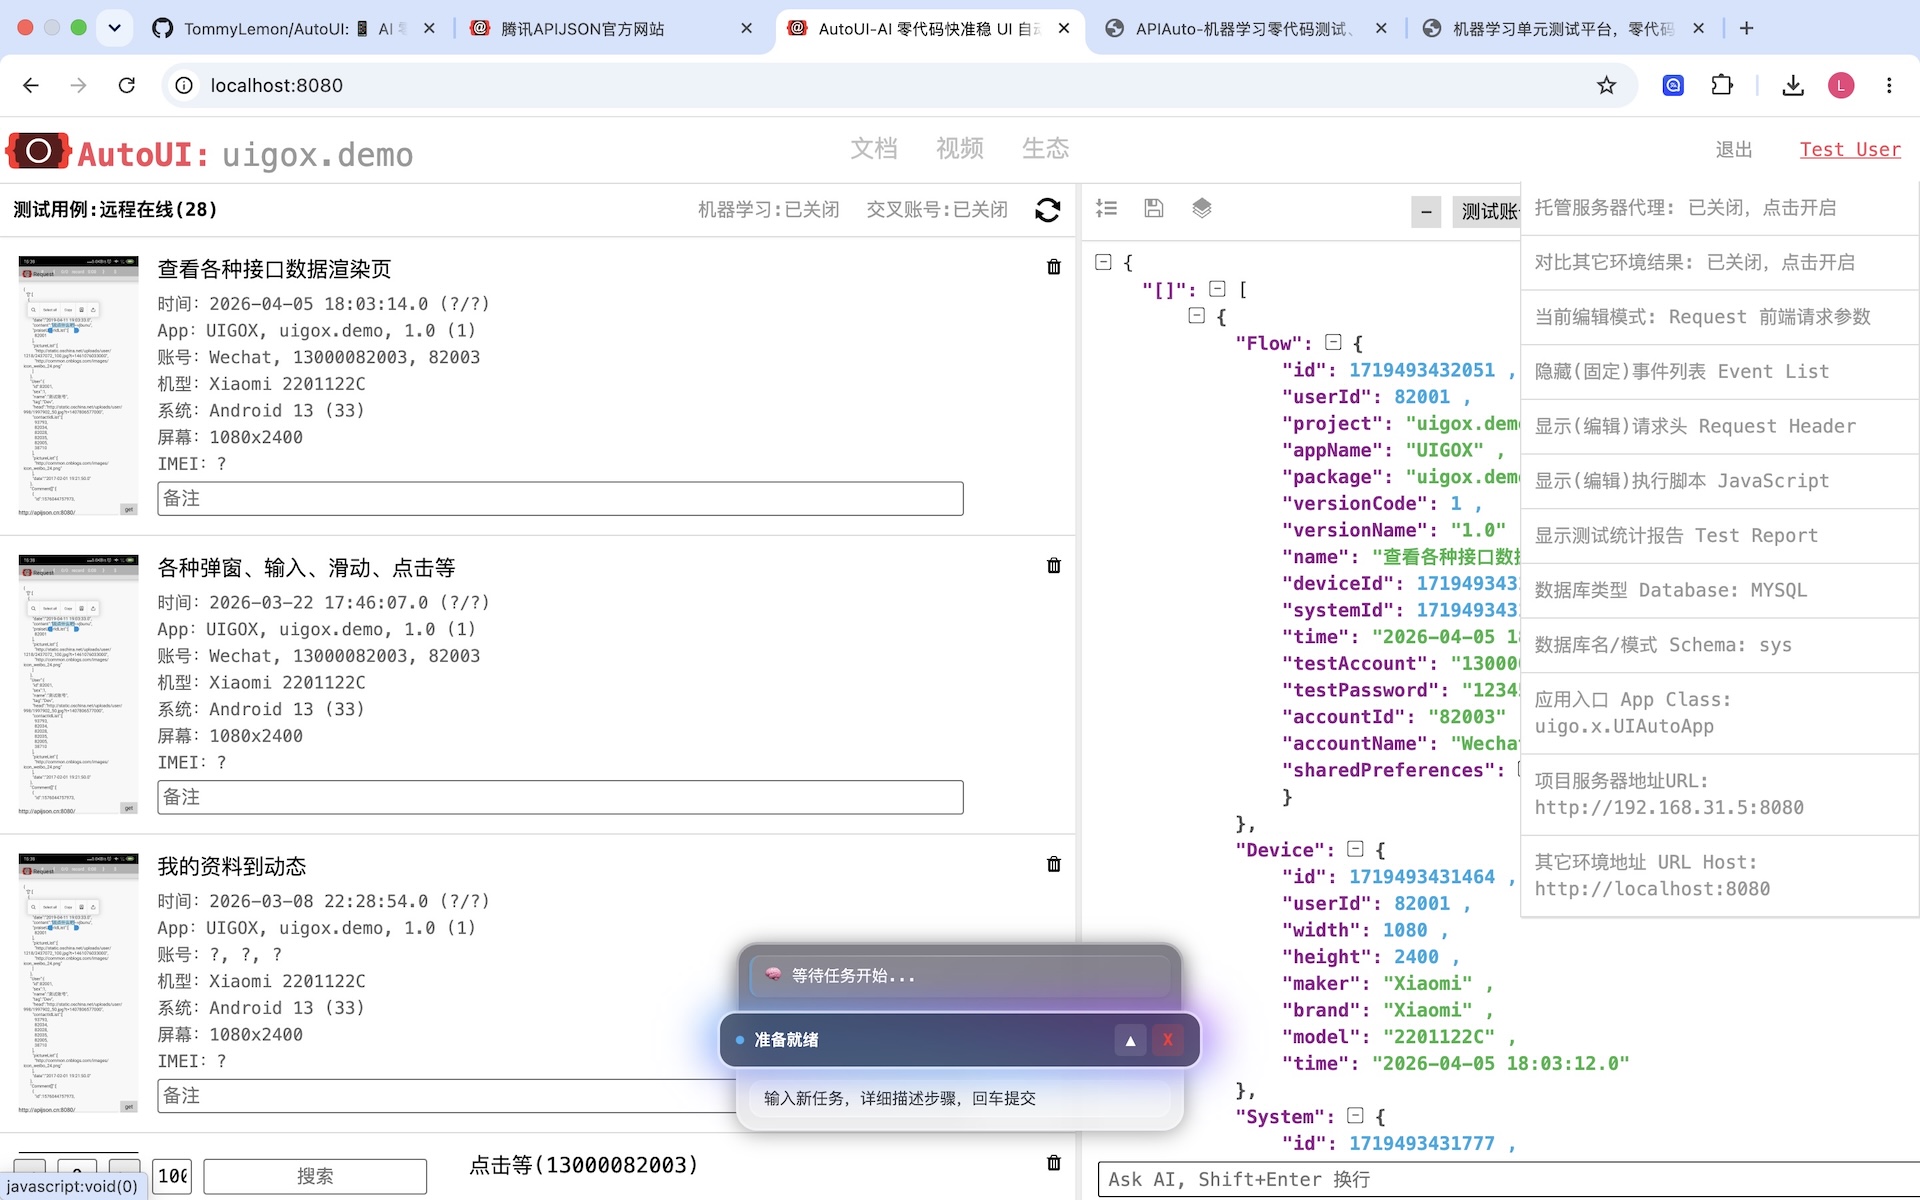This screenshot has height=1200, width=1920.
Task: Click the list format icon above JSON editor
Action: tap(1106, 208)
